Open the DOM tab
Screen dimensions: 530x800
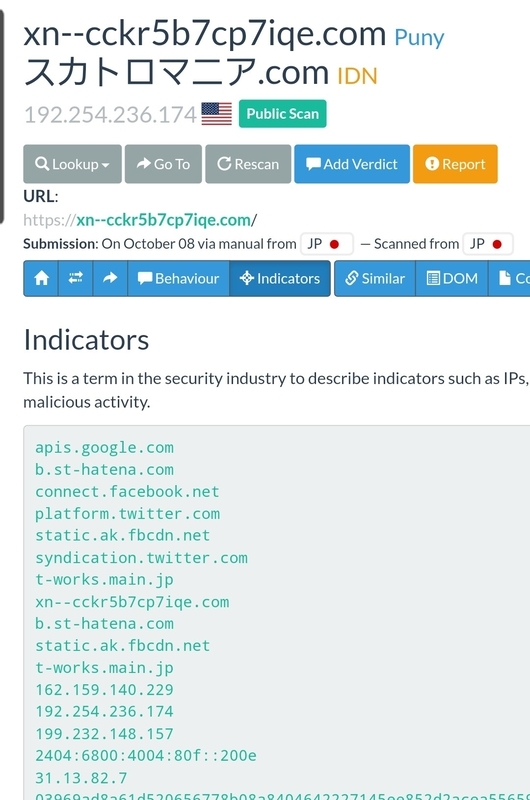[x=452, y=279]
